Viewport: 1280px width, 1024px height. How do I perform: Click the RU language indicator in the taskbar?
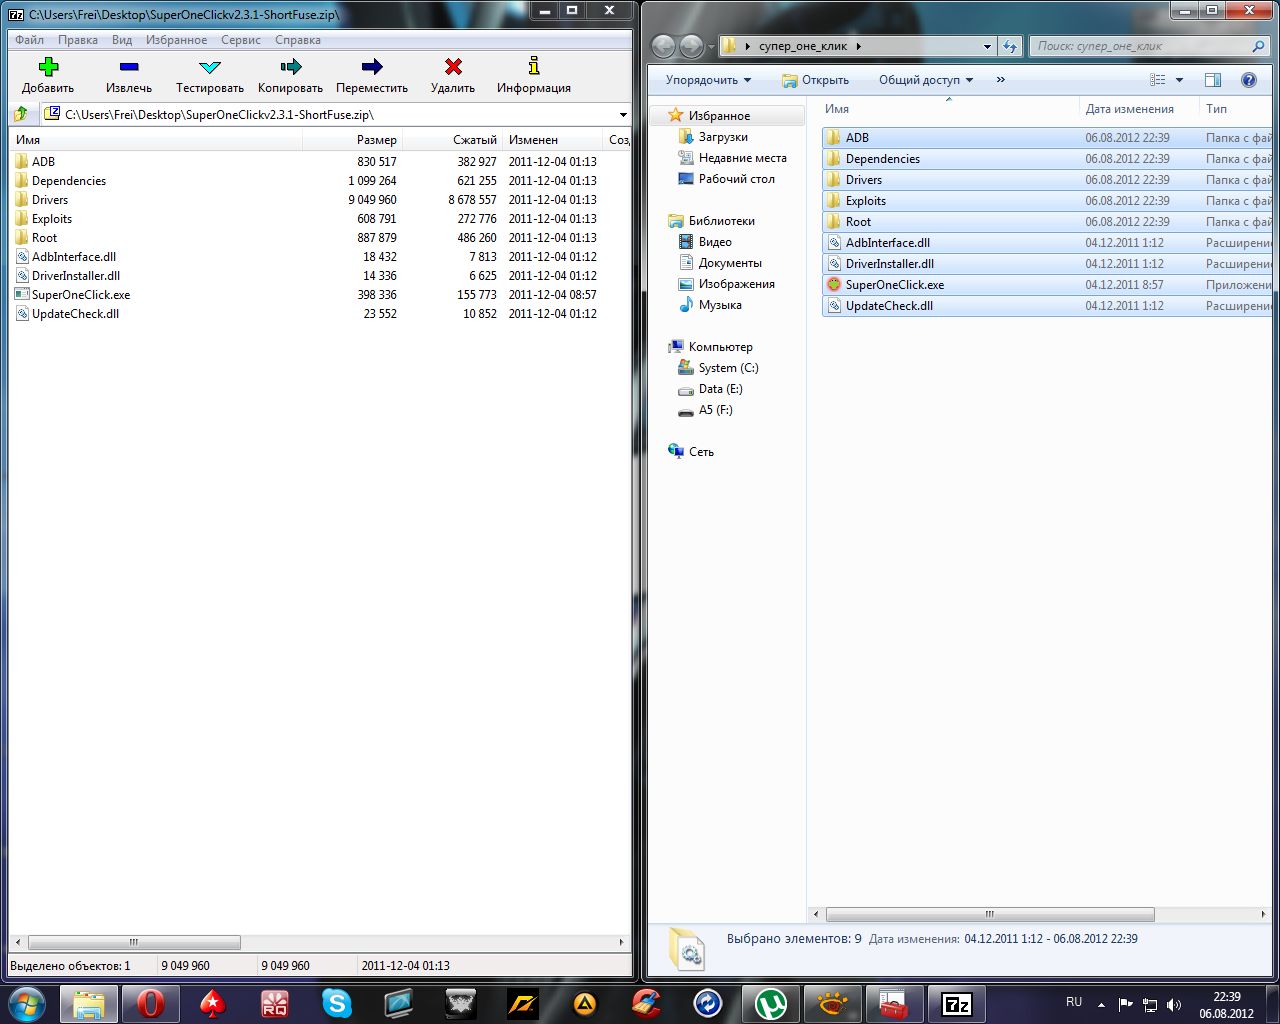(1074, 1002)
